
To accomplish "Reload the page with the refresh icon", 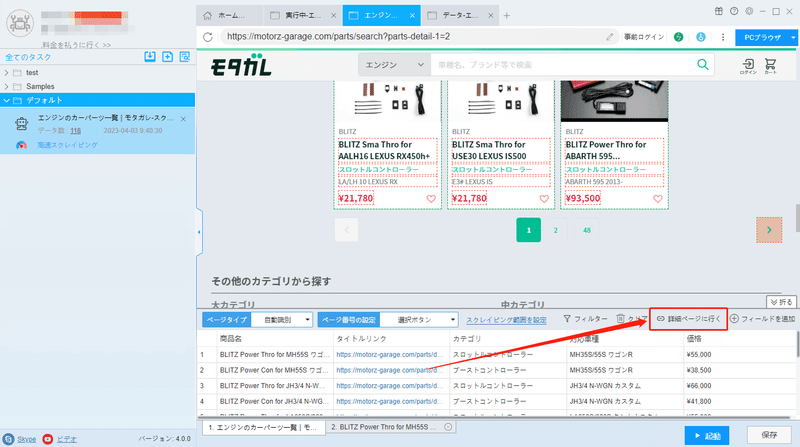I will pos(208,37).
